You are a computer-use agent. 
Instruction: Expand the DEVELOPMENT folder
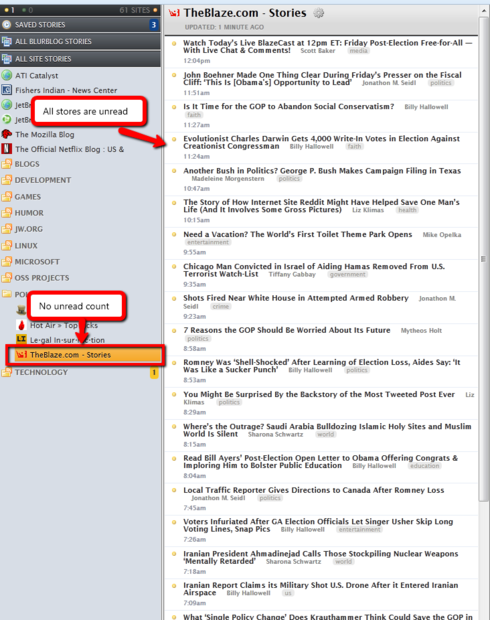click(x=80, y=180)
